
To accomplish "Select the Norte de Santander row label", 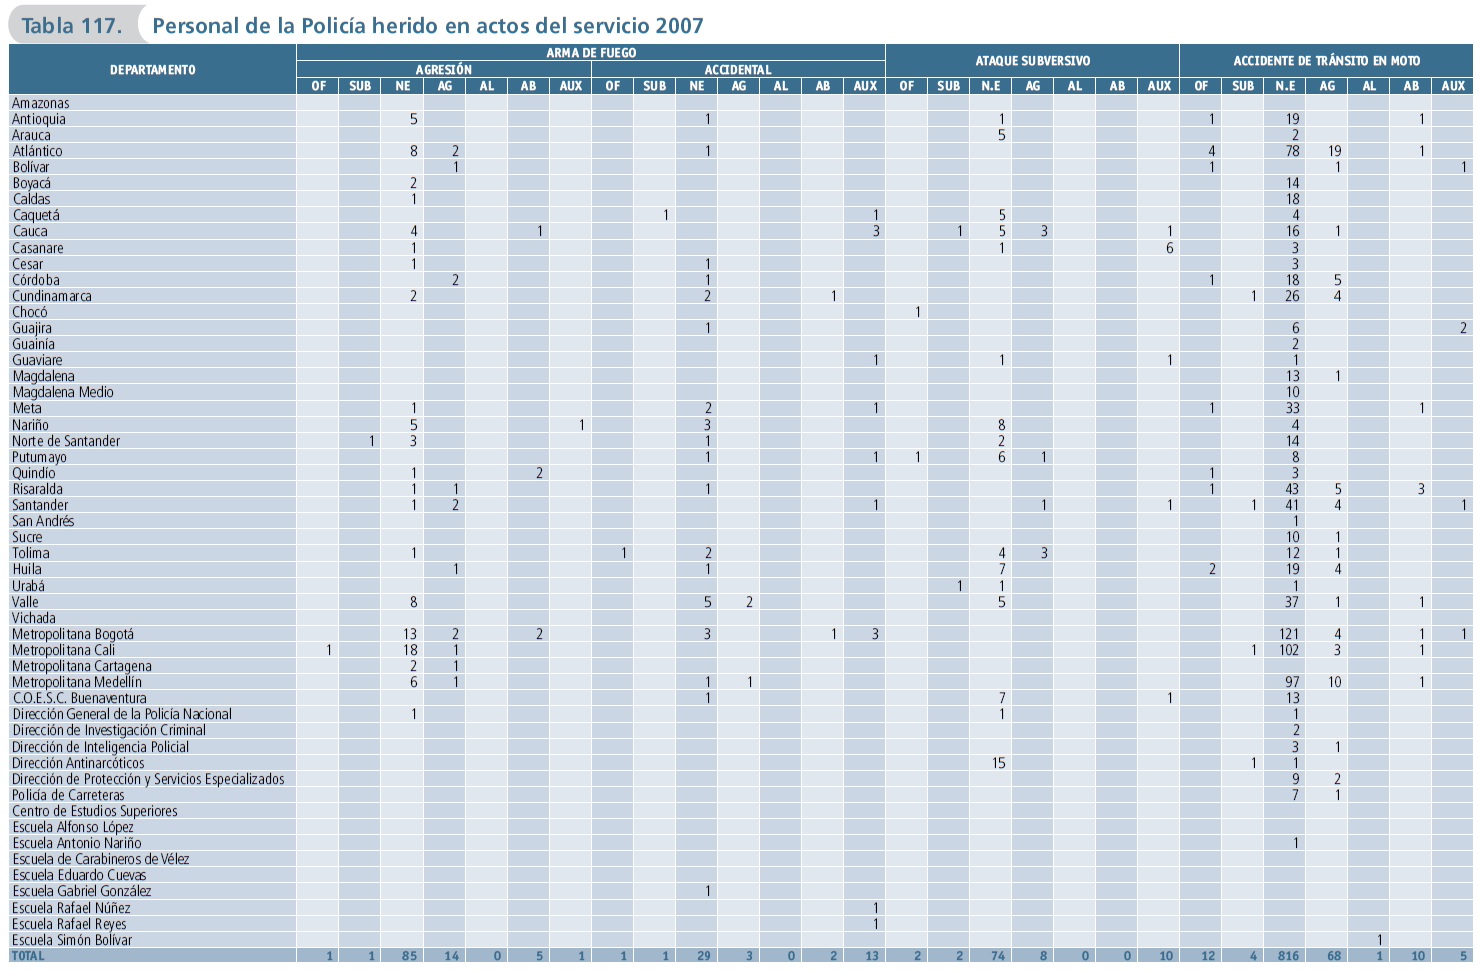I will coord(66,441).
